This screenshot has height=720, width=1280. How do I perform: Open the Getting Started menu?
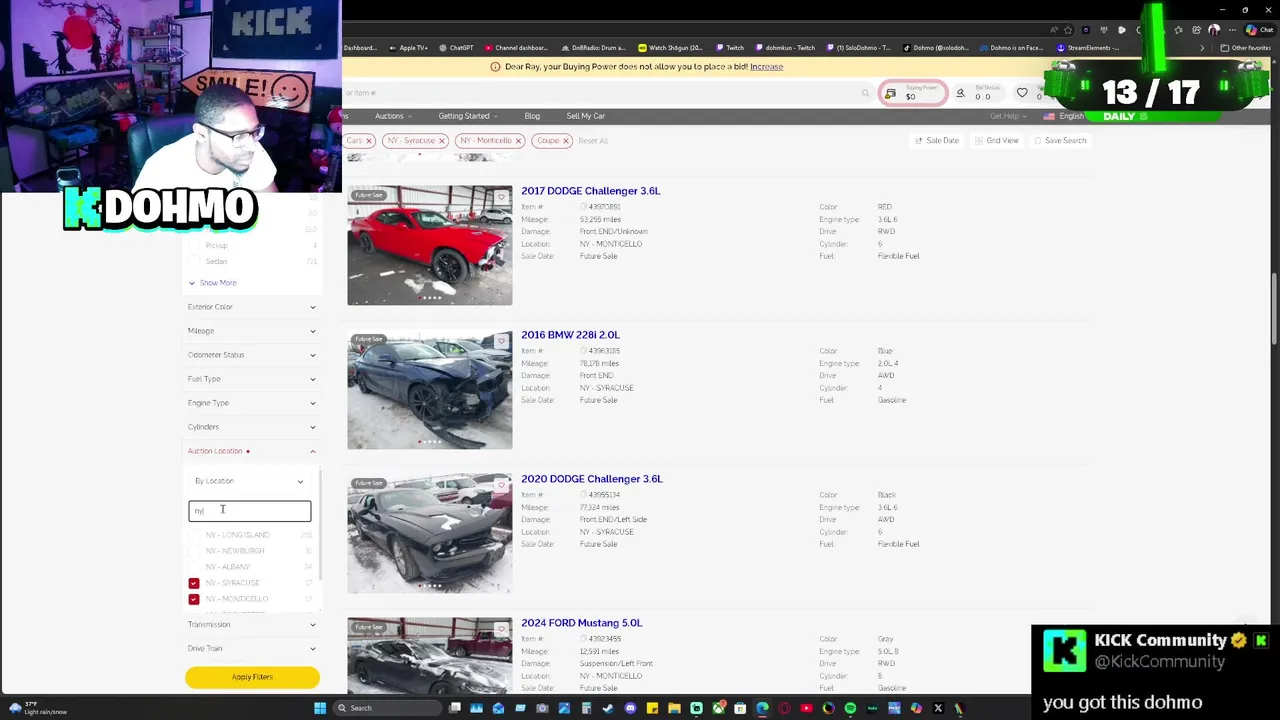point(468,116)
